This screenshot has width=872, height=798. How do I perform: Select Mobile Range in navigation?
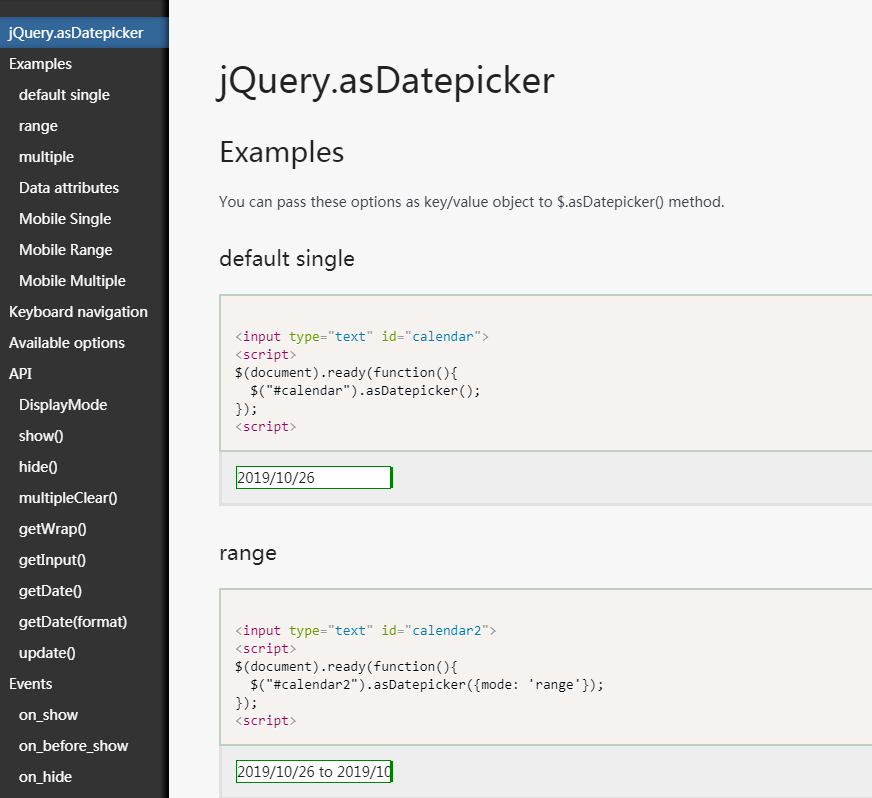[x=66, y=250]
